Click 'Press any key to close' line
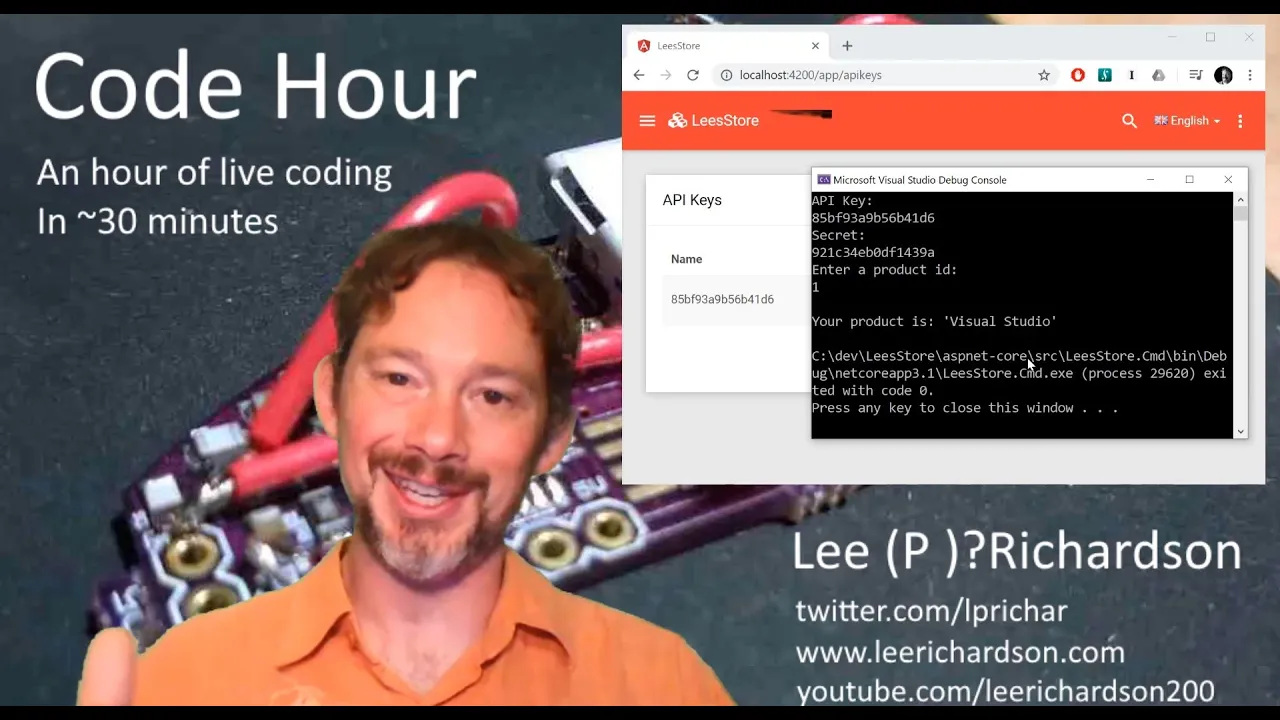The height and width of the screenshot is (720, 1280). click(x=965, y=408)
